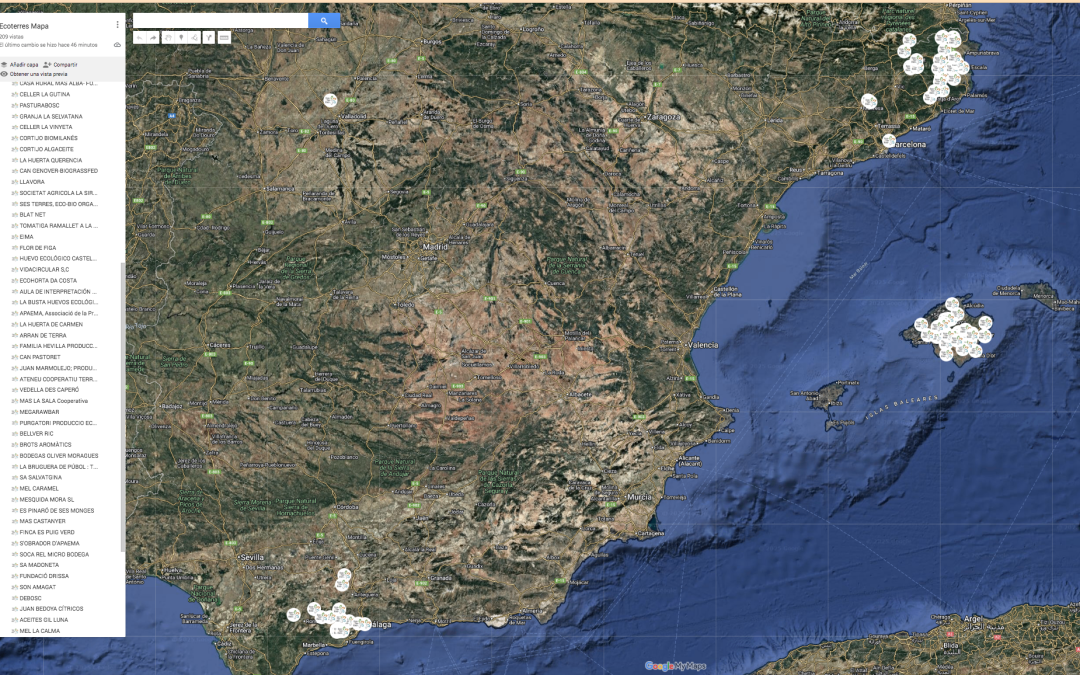
Task: Select VIDACIRCULAR S.C entry
Action: click(44, 269)
